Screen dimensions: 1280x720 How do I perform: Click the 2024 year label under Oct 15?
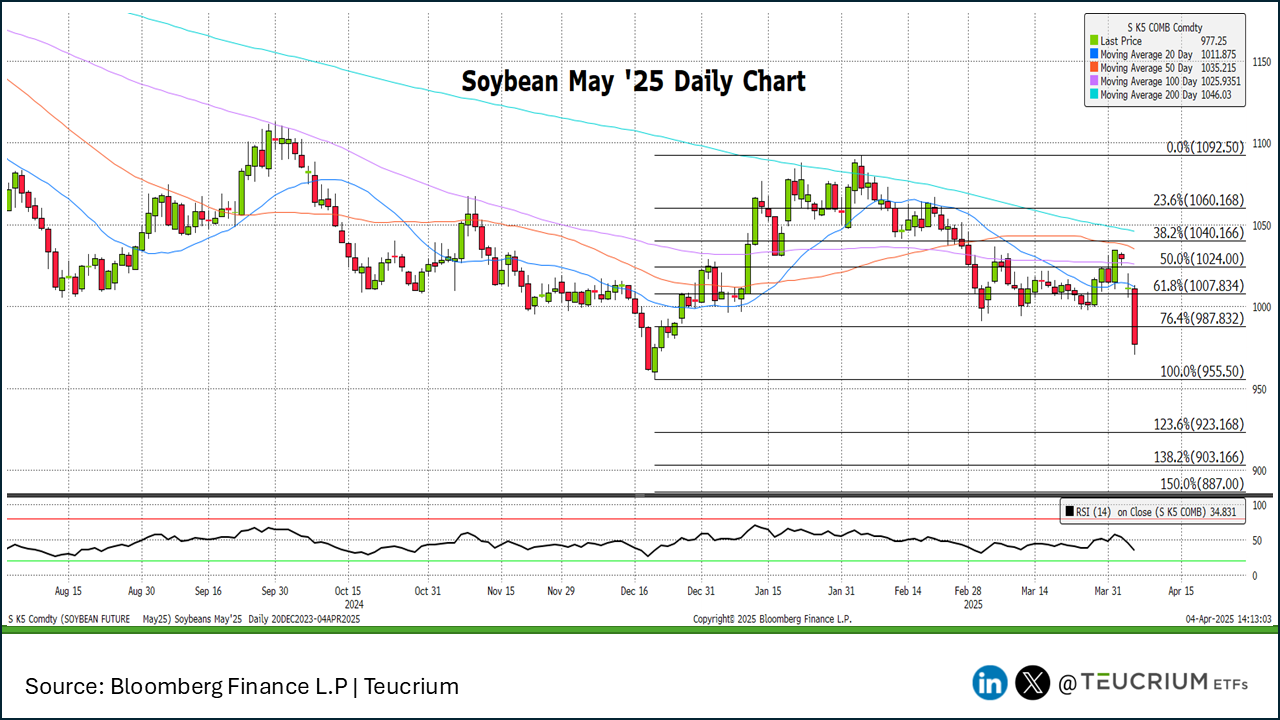(353, 604)
